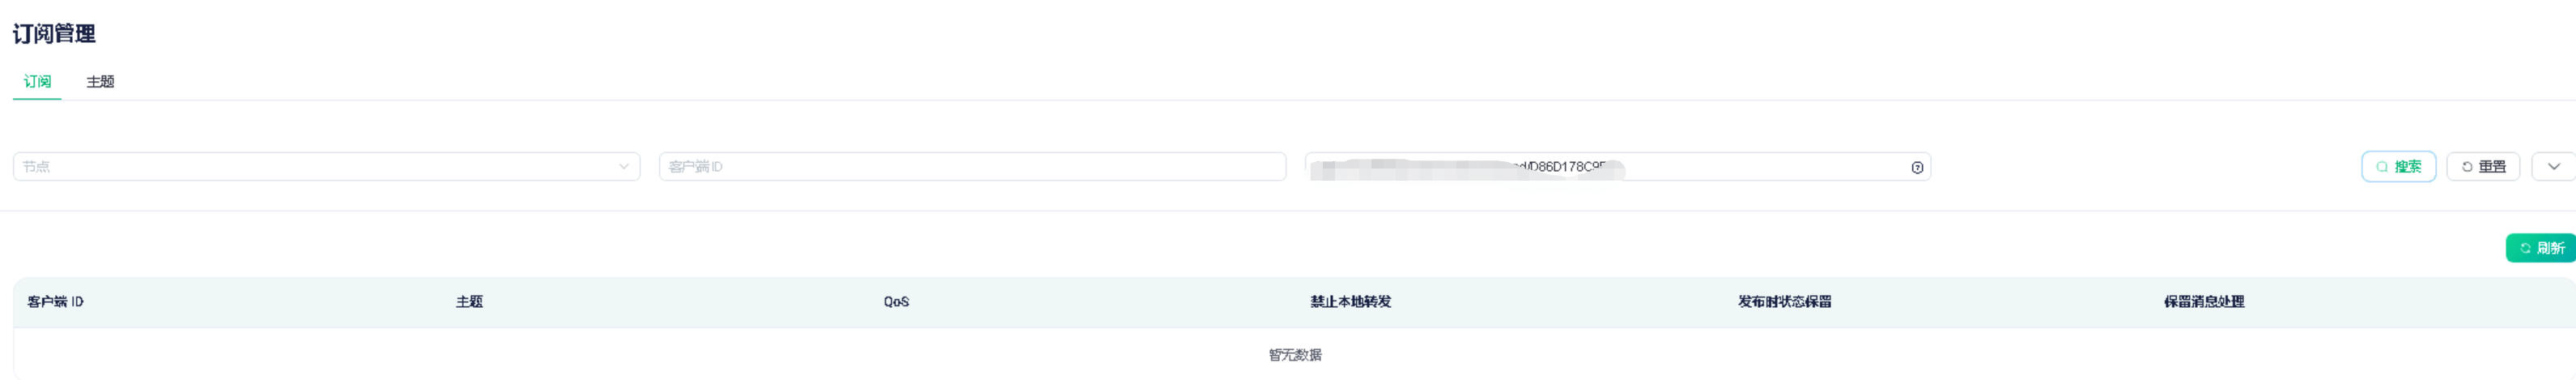The width and height of the screenshot is (2576, 380).
Task: Click the reset arrow icon beside 重置
Action: 2467,167
